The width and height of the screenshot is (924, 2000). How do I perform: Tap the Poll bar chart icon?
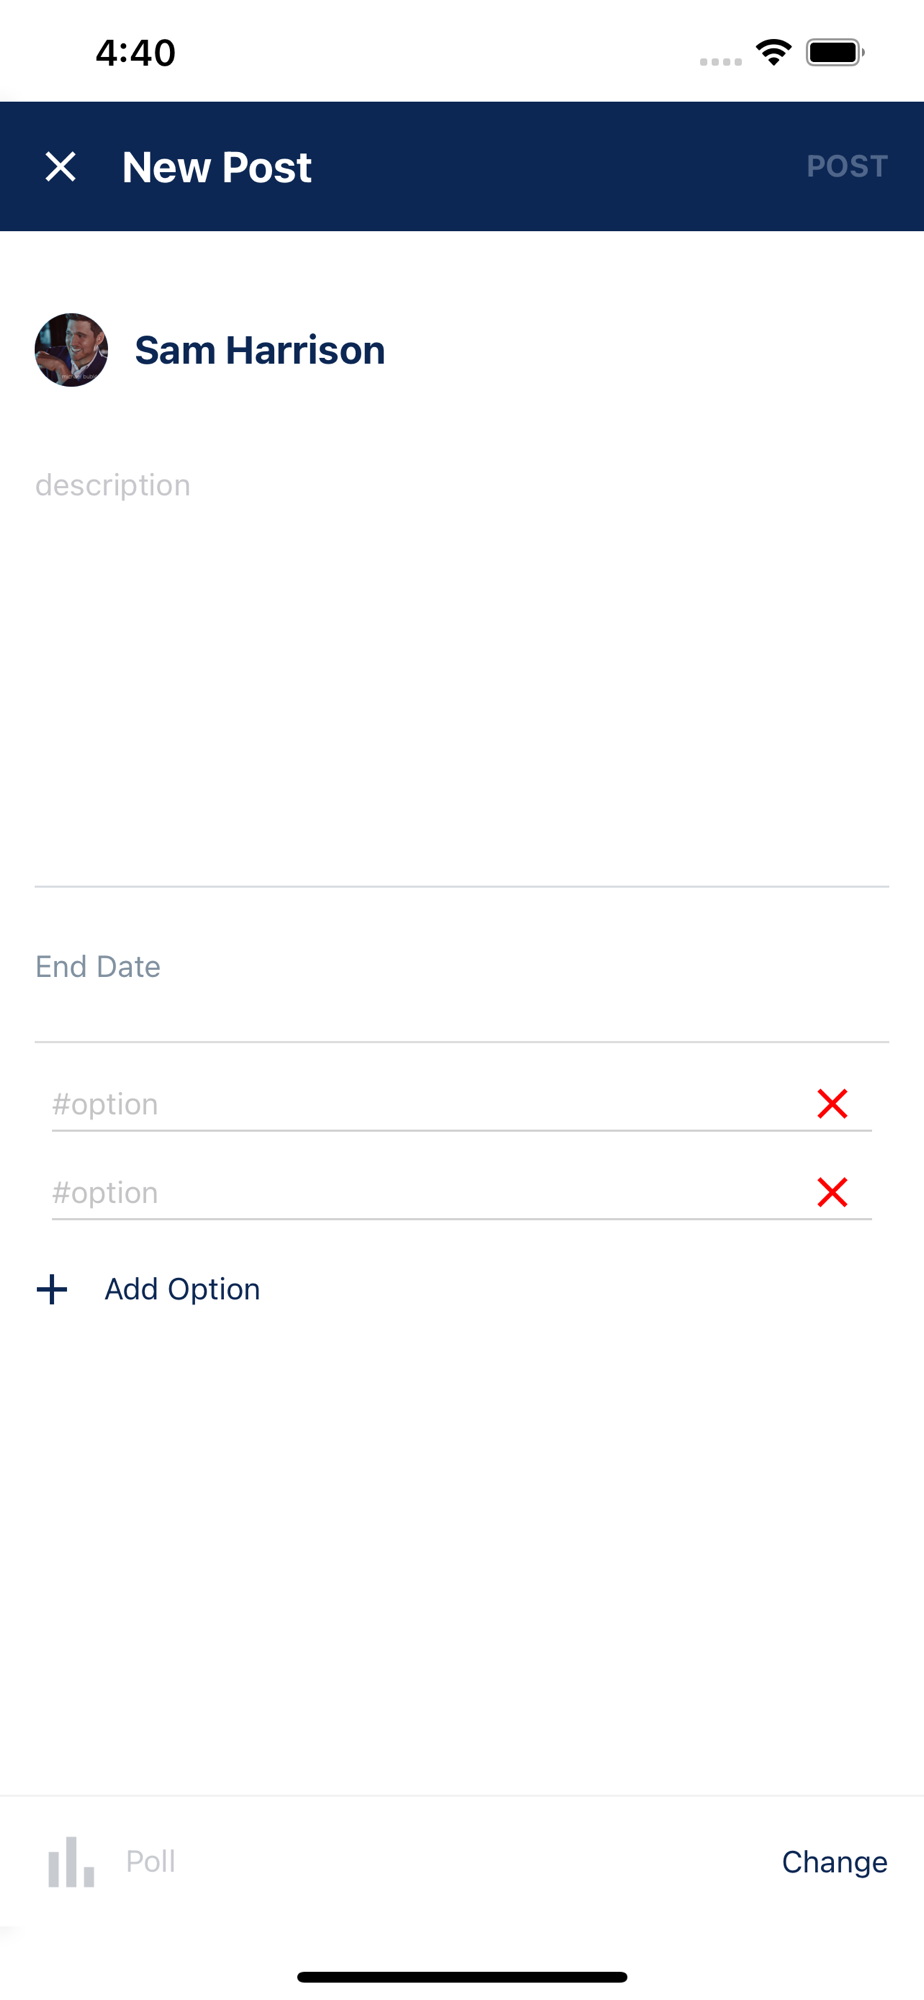(71, 1862)
